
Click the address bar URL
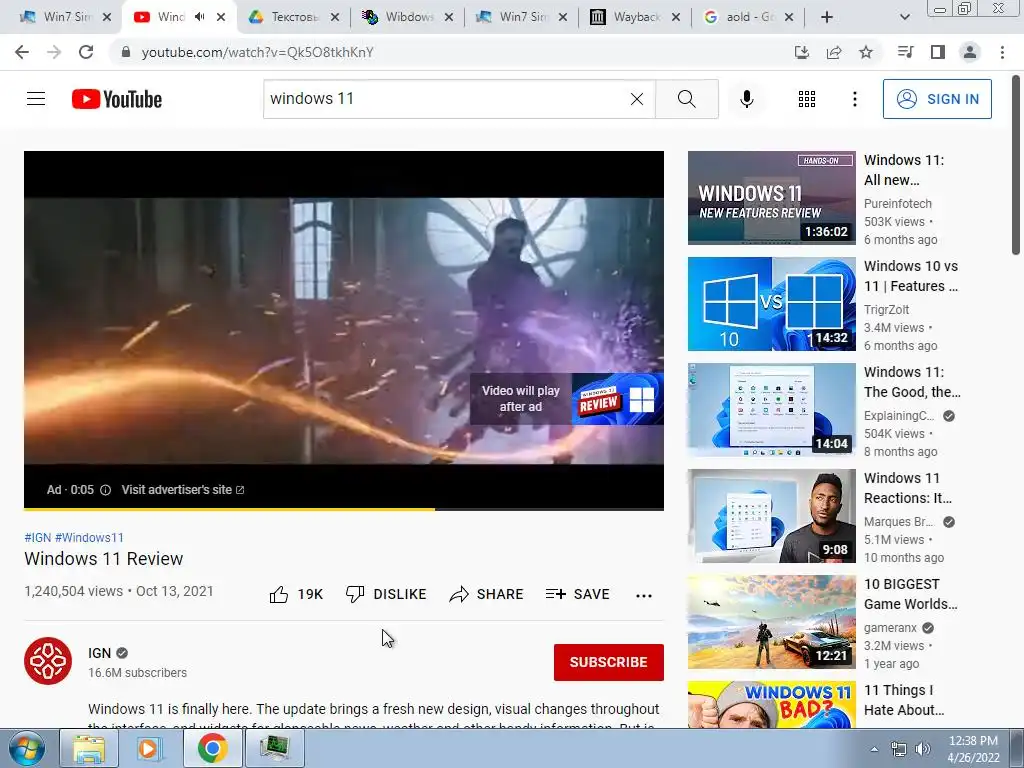(x=257, y=52)
